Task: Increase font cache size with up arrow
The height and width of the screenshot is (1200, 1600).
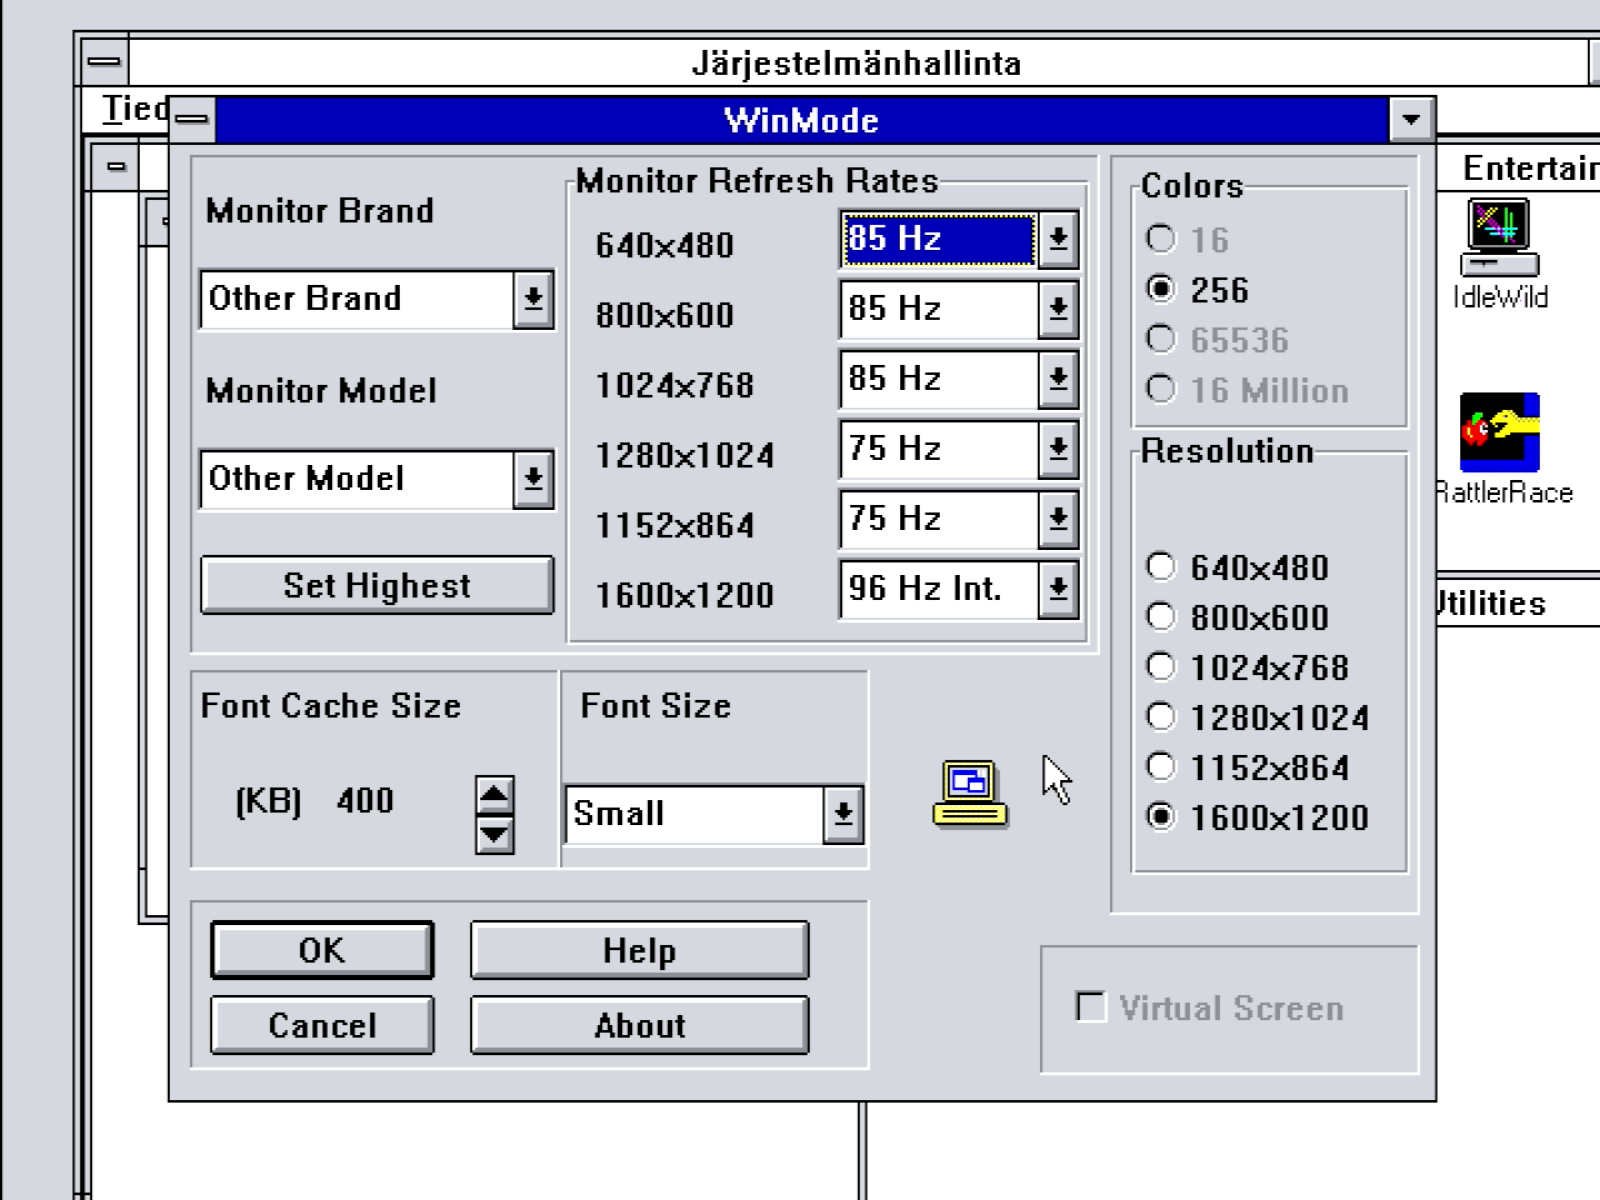Action: [x=494, y=796]
